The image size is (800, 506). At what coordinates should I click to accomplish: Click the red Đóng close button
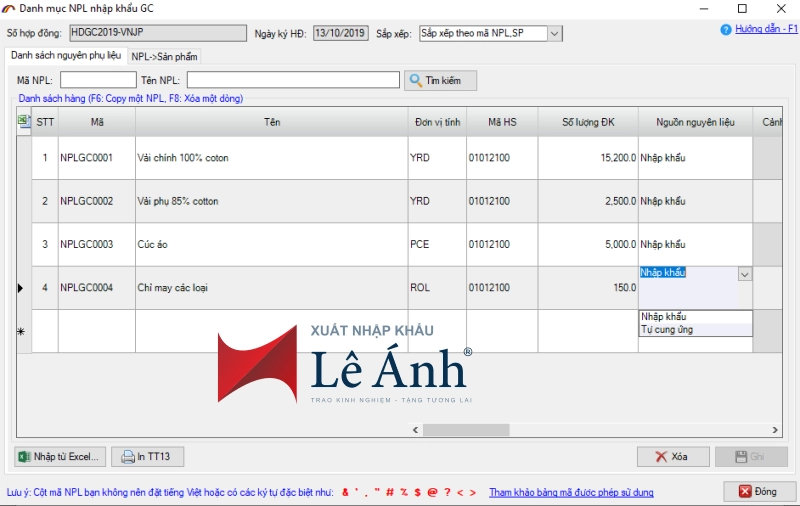pyautogui.click(x=759, y=492)
